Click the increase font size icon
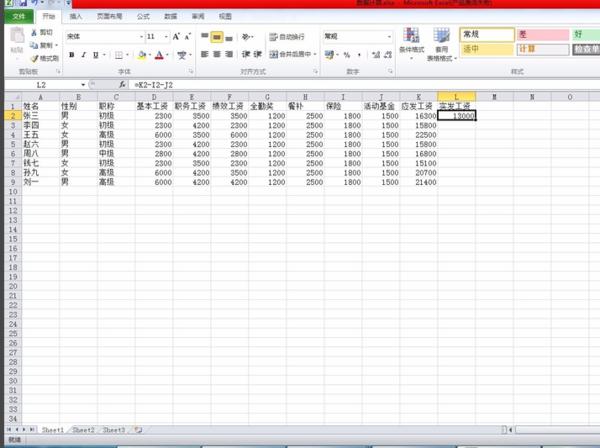Screen dimensions: 600x448 [176, 36]
